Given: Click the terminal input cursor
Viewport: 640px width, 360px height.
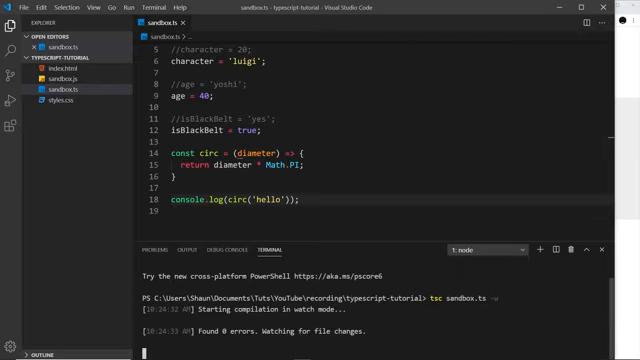Looking at the screenshot, I should 144,353.
